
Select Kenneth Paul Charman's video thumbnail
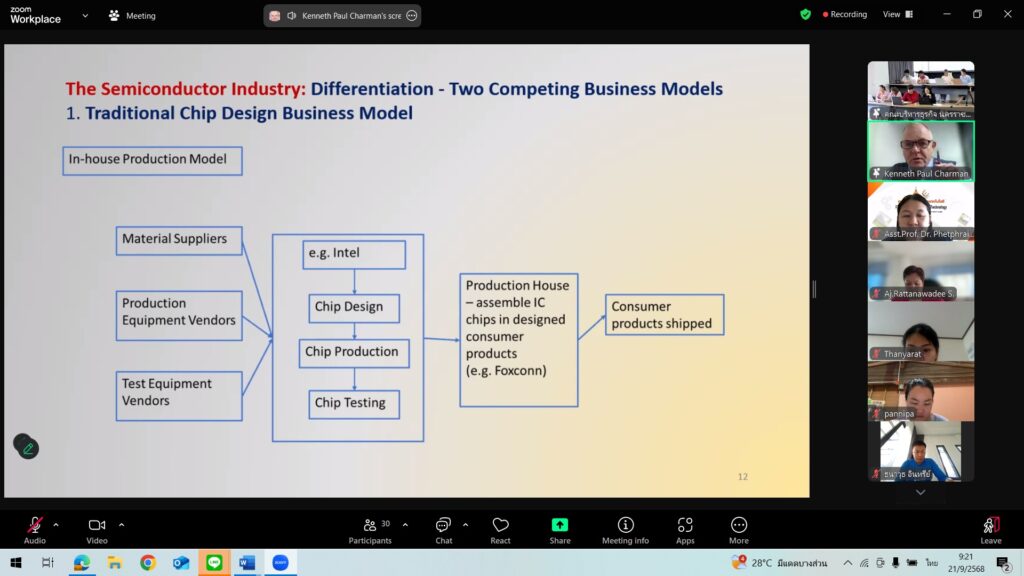tap(920, 151)
